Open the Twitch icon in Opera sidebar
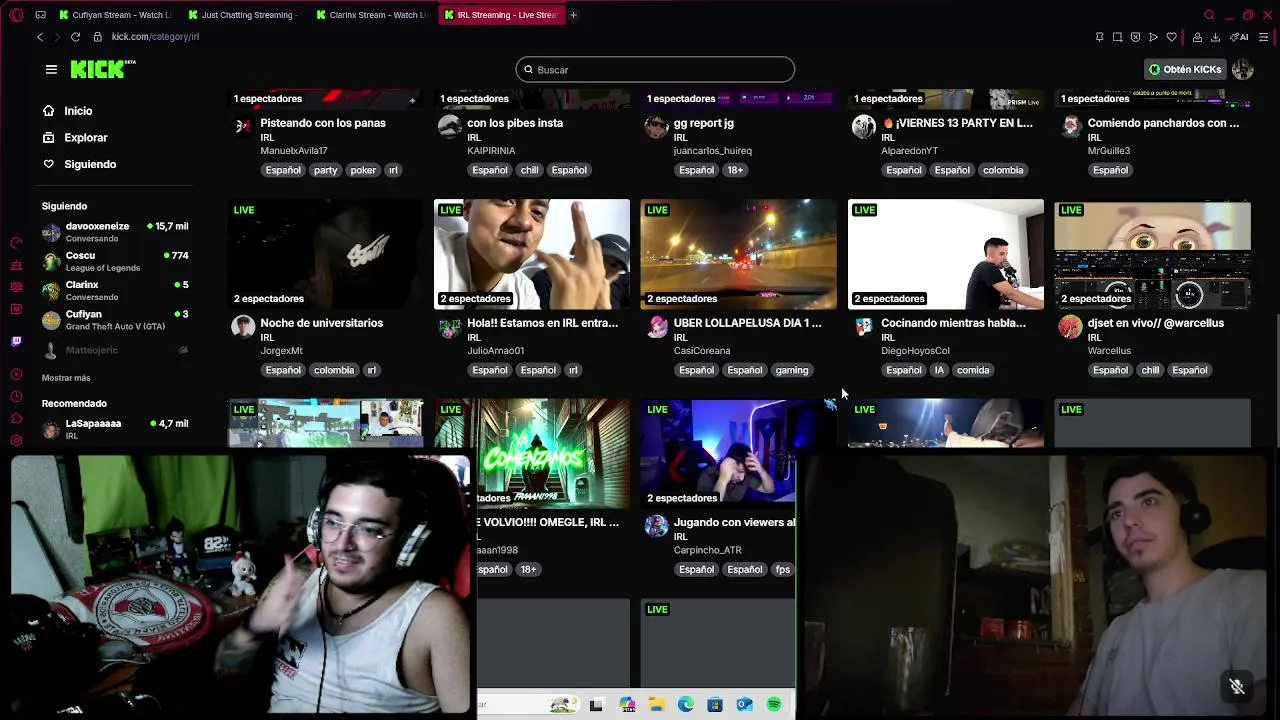 pyautogui.click(x=16, y=342)
